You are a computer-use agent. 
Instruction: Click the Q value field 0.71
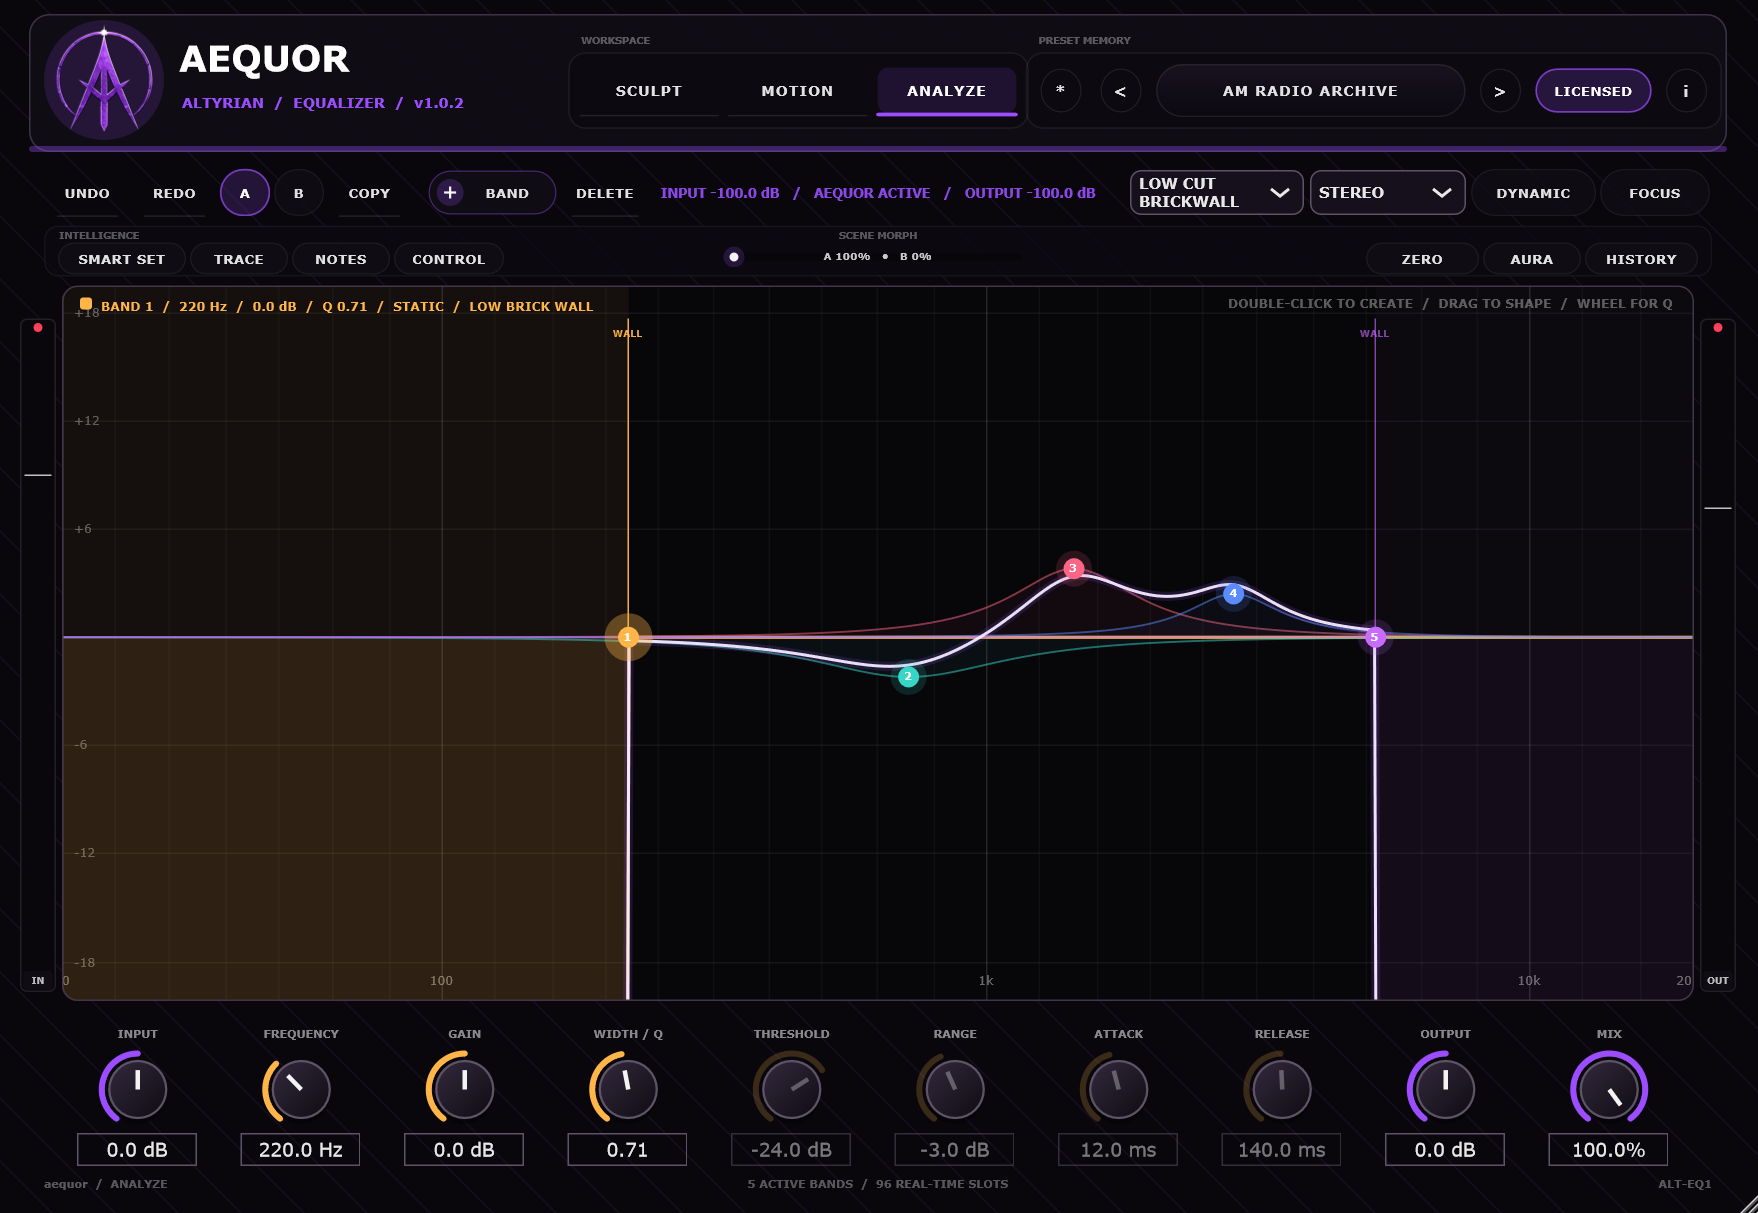pos(627,1150)
